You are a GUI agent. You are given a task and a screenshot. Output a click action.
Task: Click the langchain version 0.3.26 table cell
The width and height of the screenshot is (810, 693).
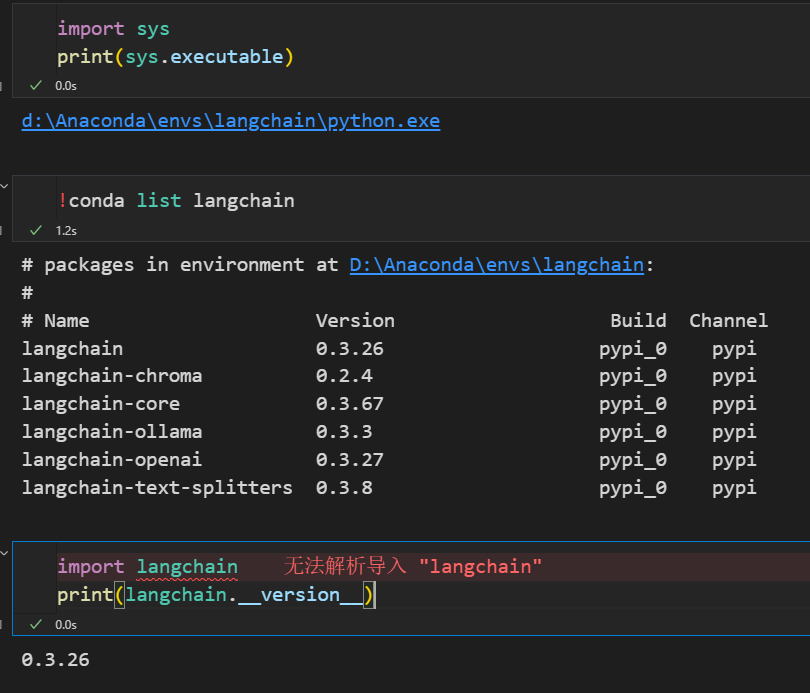pyautogui.click(x=350, y=349)
